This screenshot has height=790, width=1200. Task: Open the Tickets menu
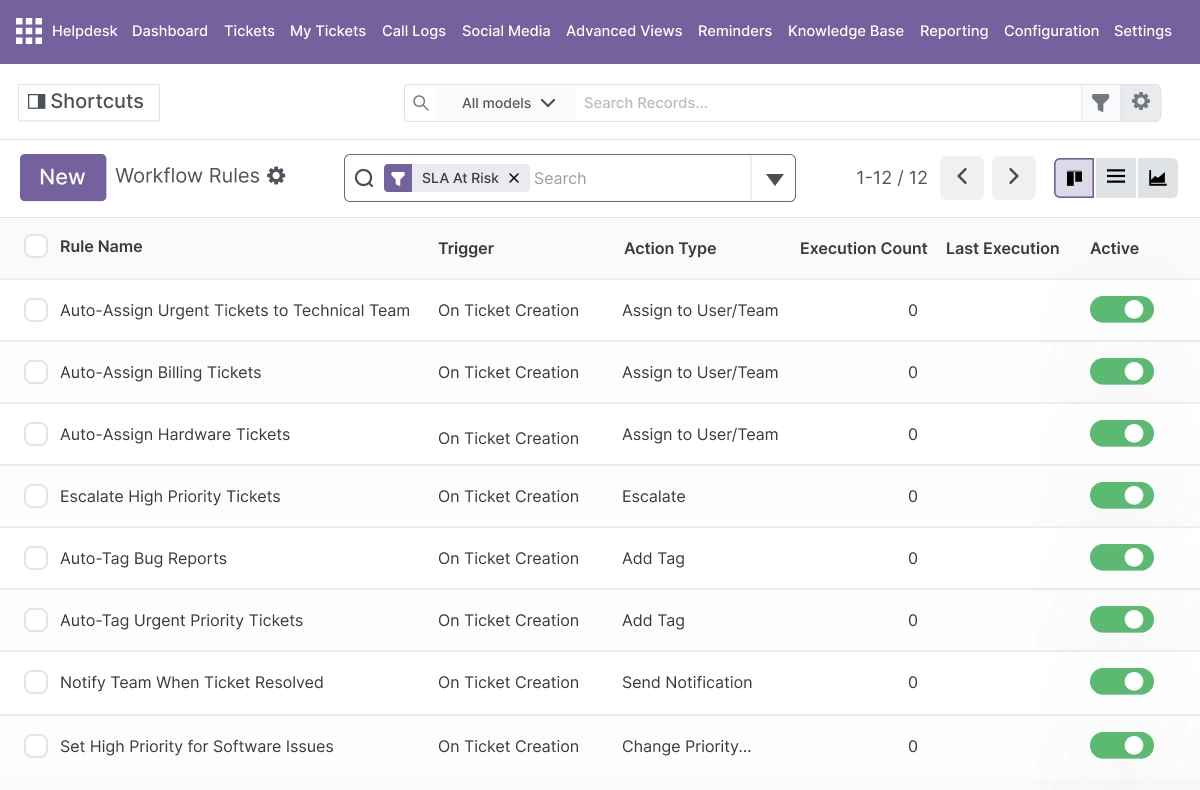250,31
